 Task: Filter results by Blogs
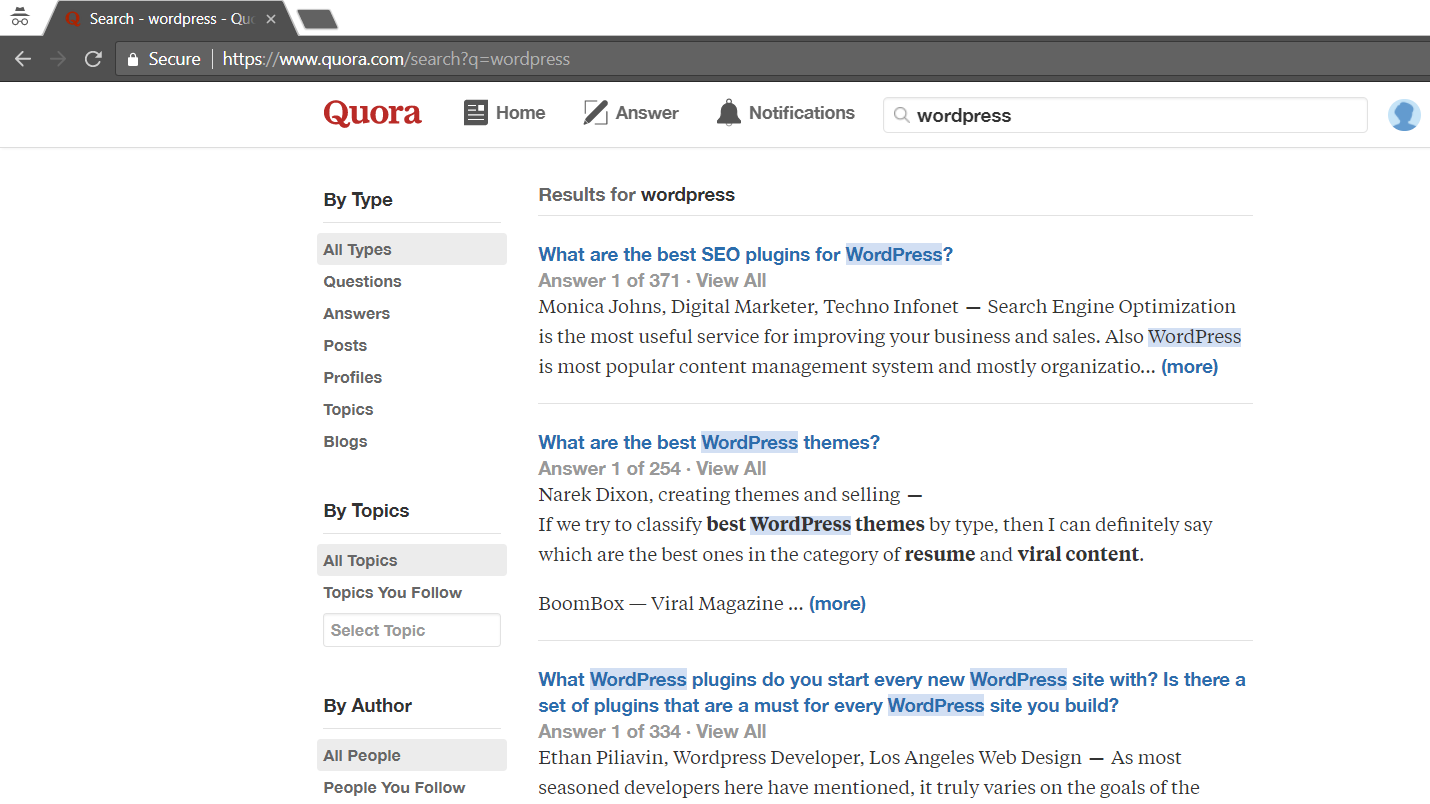(345, 441)
